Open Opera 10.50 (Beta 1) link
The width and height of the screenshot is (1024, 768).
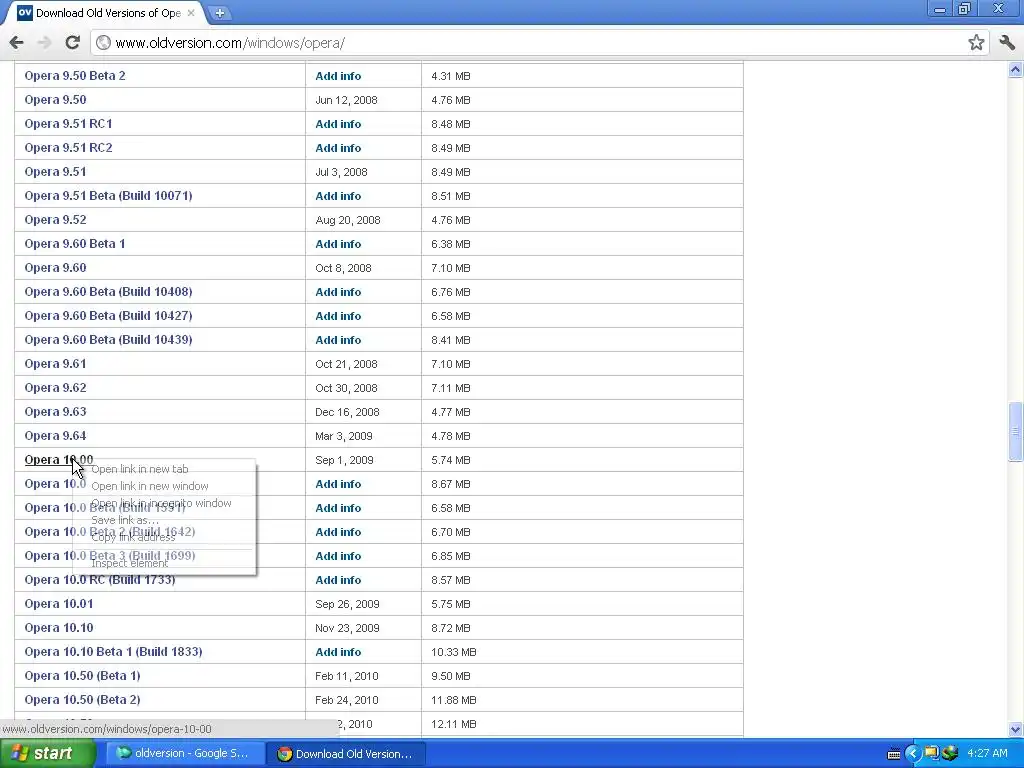82,676
